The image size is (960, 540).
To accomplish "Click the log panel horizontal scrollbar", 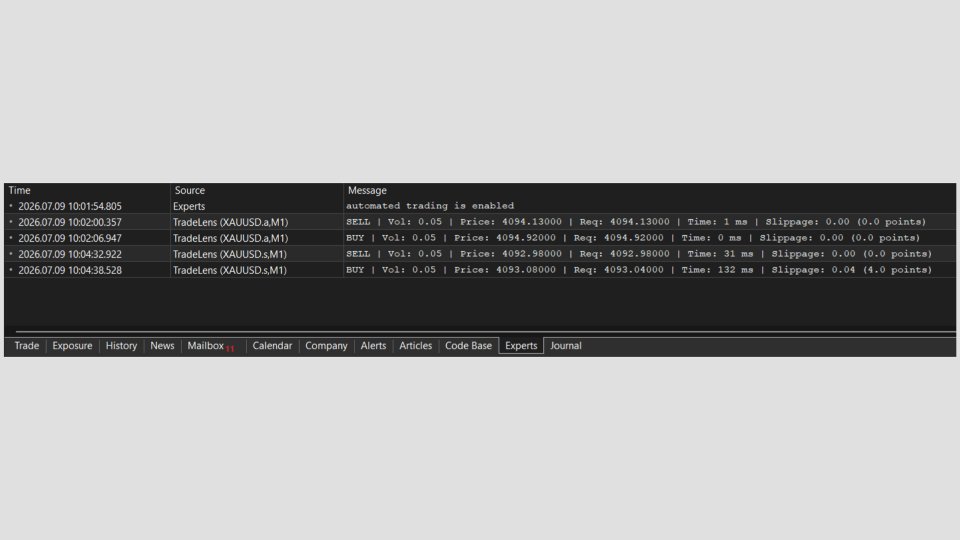I will tap(485, 332).
